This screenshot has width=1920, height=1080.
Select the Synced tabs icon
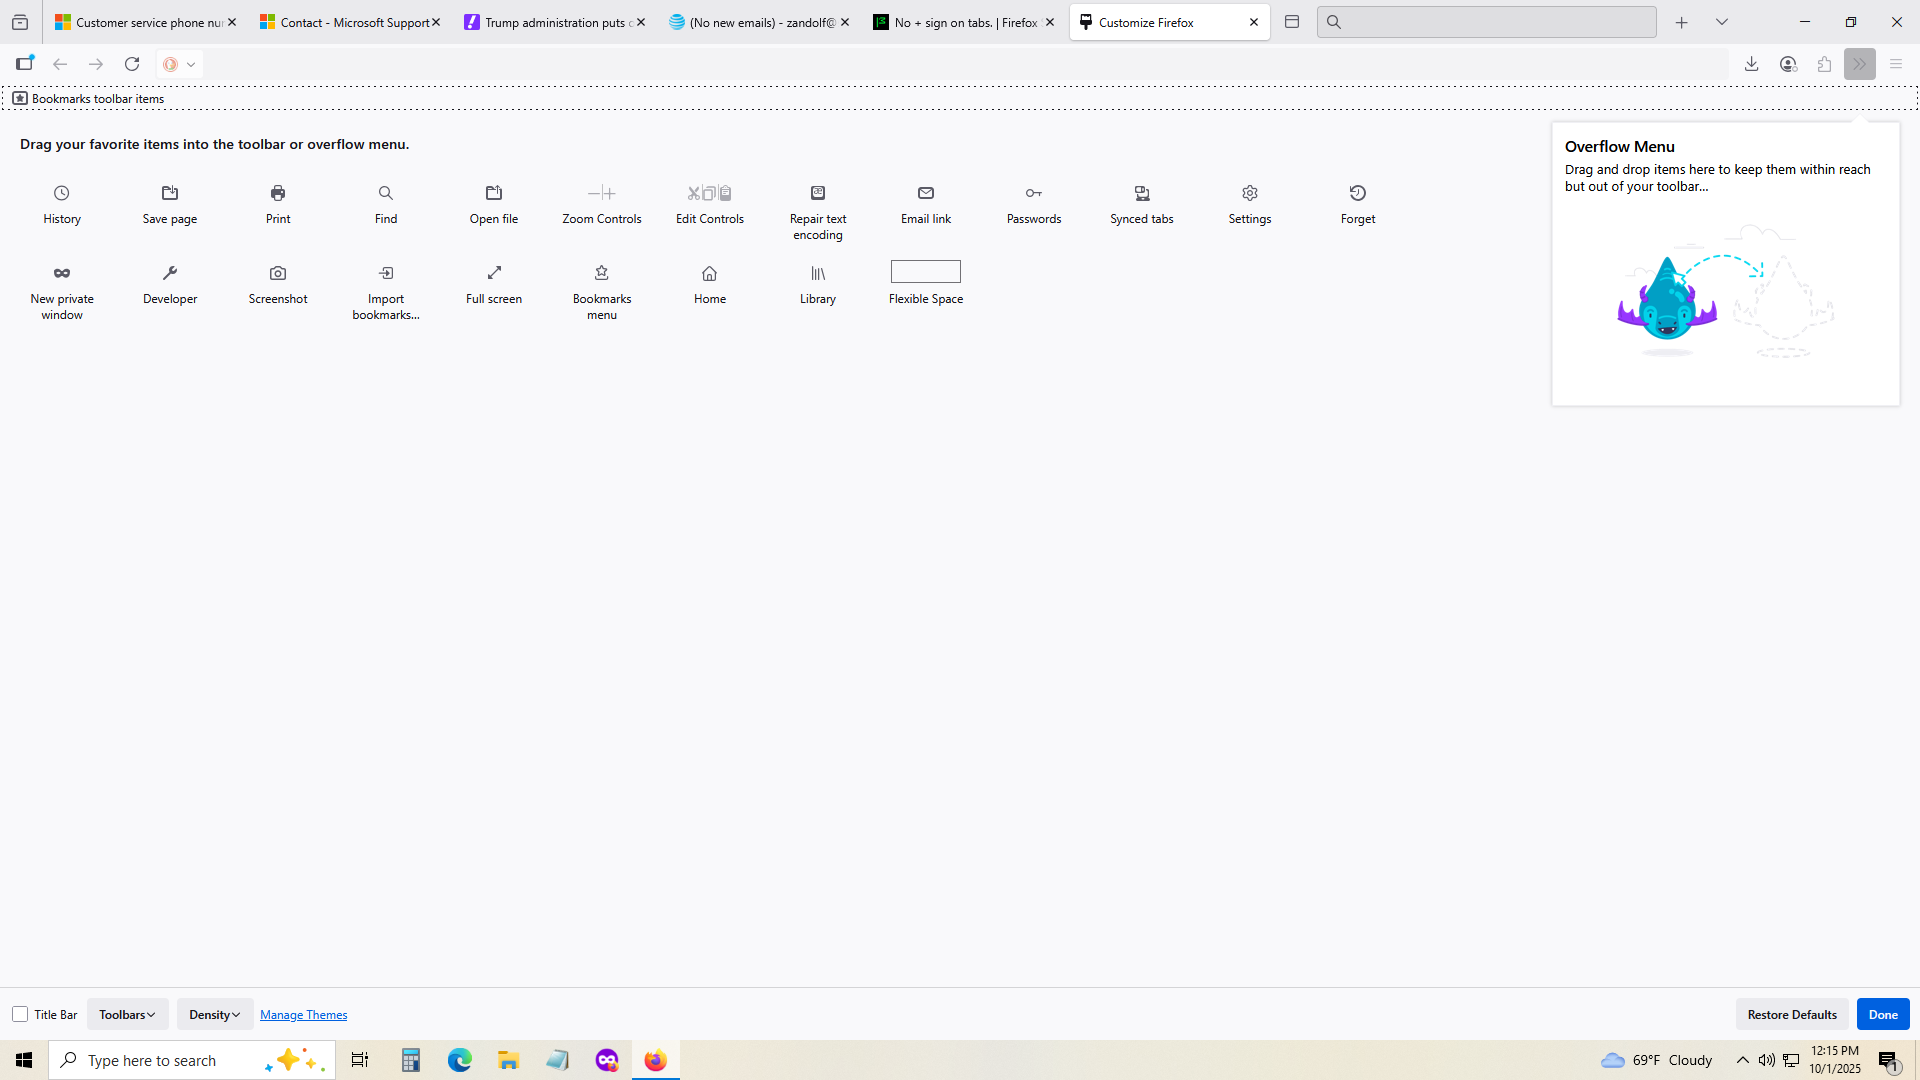click(1142, 193)
